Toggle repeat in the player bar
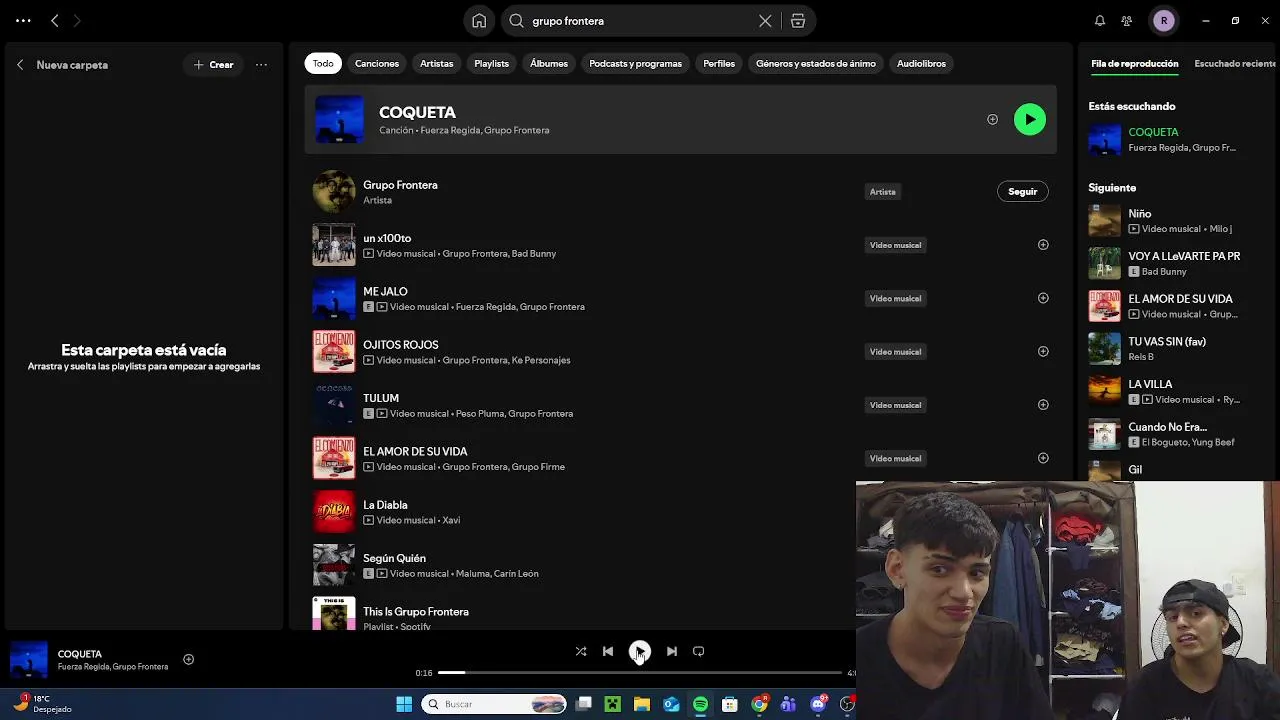The image size is (1280, 720). click(699, 652)
